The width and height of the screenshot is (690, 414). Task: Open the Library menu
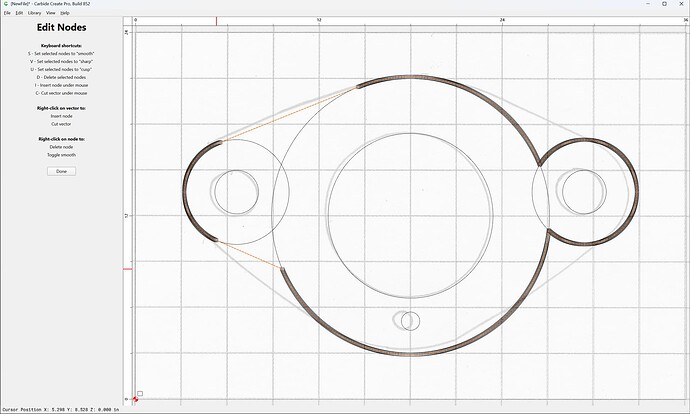coord(34,13)
